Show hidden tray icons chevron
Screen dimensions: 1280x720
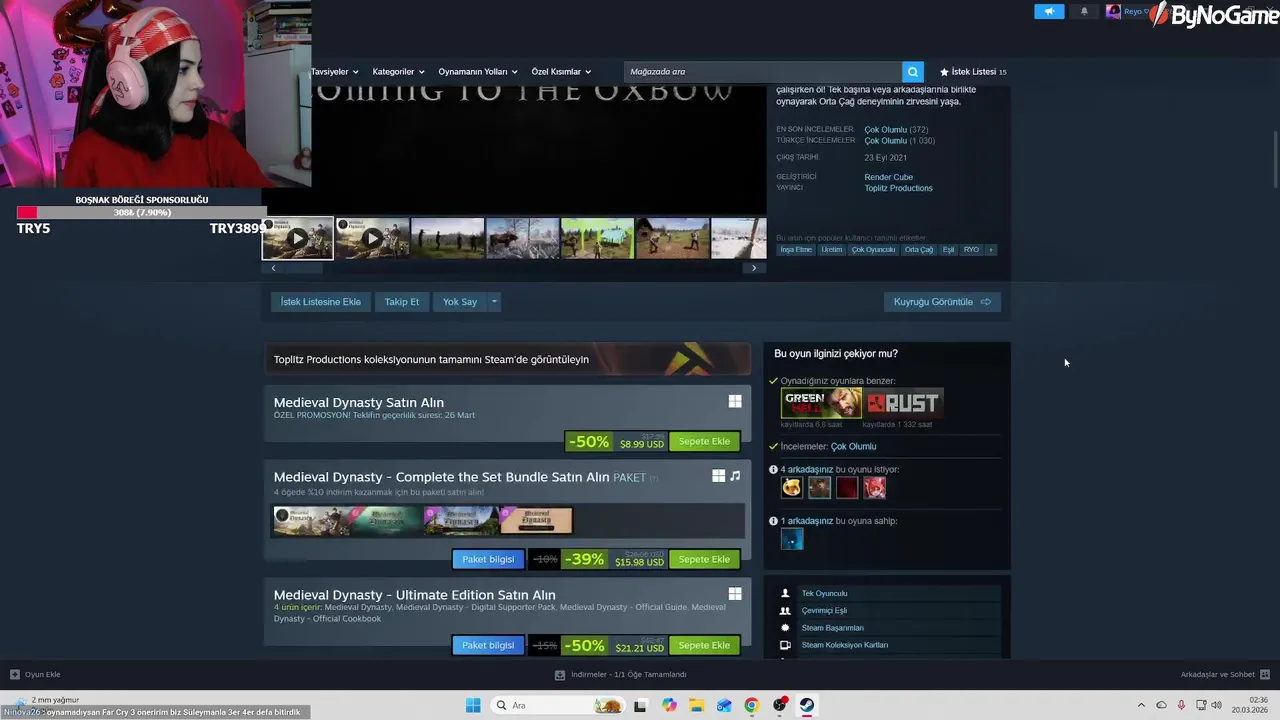click(x=1141, y=705)
